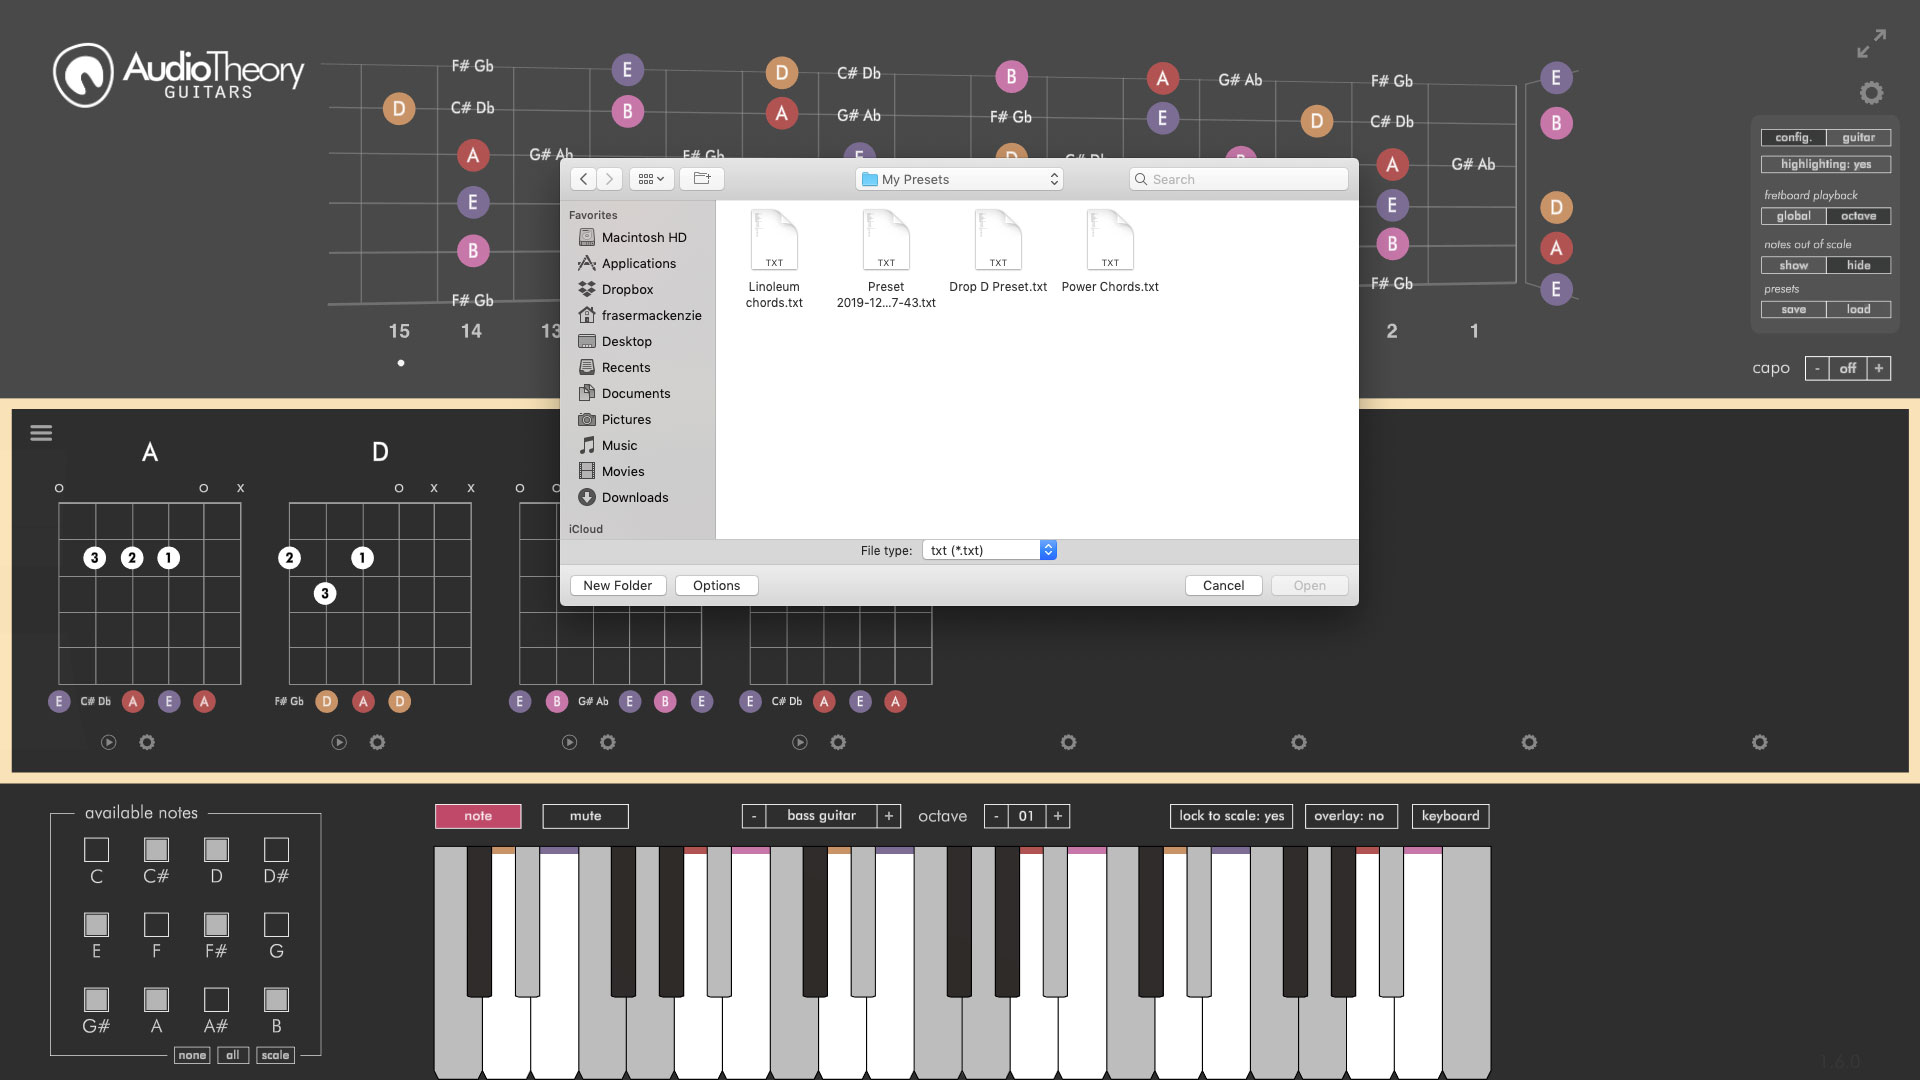This screenshot has height=1080, width=1920.
Task: Decrease the octave value
Action: (x=996, y=816)
